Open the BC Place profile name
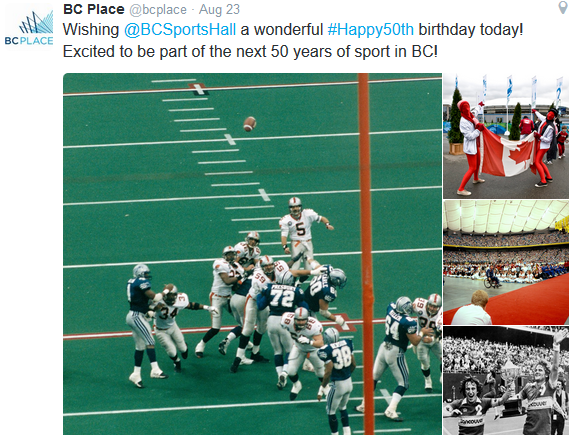 (x=94, y=9)
